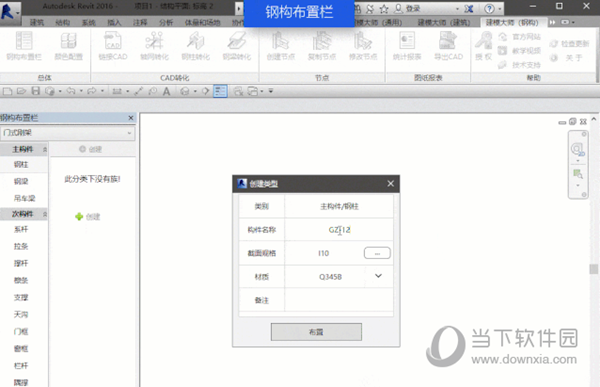Select 系杆 in the component list
The image size is (600, 387).
[x=21, y=229]
